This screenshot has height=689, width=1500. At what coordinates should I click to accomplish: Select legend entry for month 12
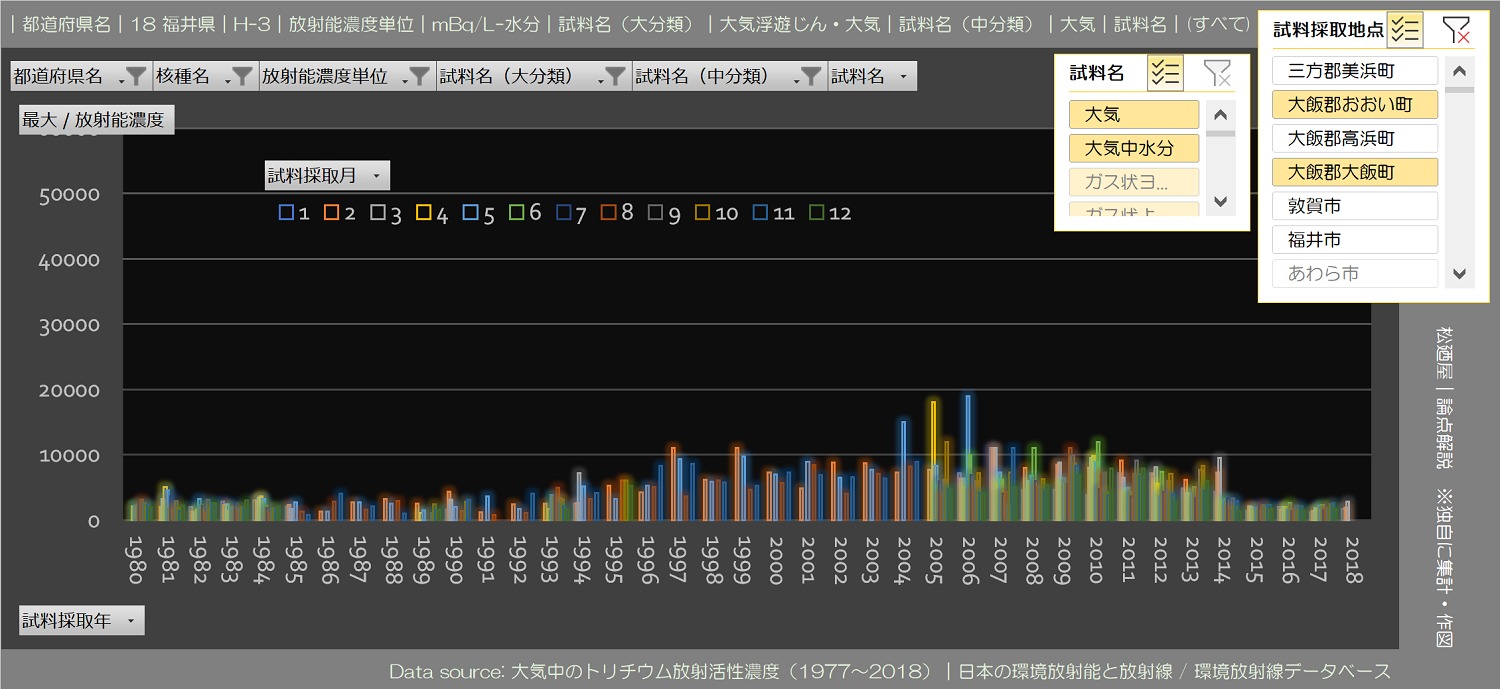[831, 213]
